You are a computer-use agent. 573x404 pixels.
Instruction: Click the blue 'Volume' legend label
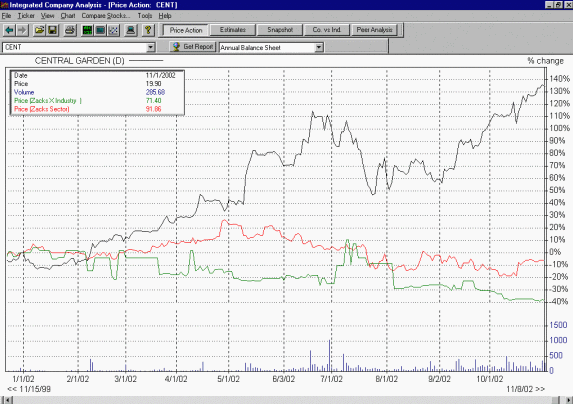pos(24,92)
